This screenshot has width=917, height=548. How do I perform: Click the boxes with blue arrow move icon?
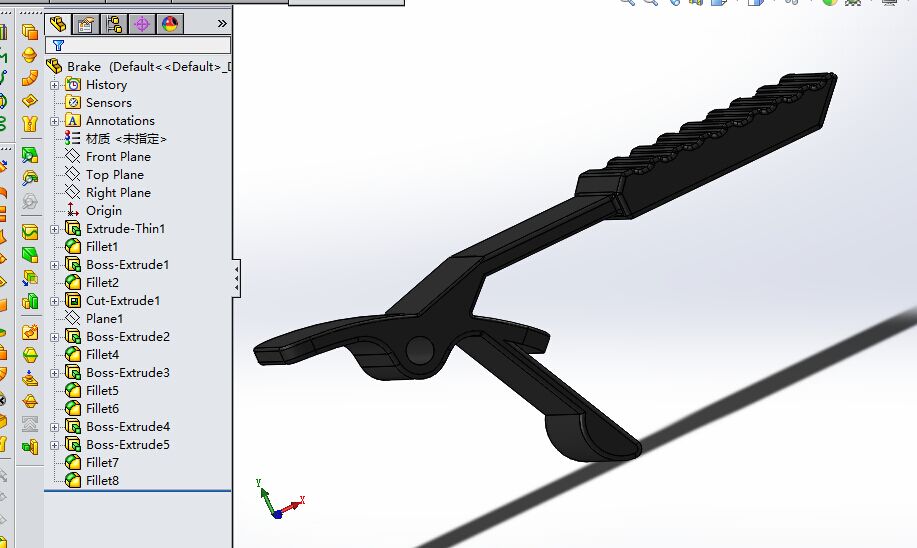[x=30, y=278]
